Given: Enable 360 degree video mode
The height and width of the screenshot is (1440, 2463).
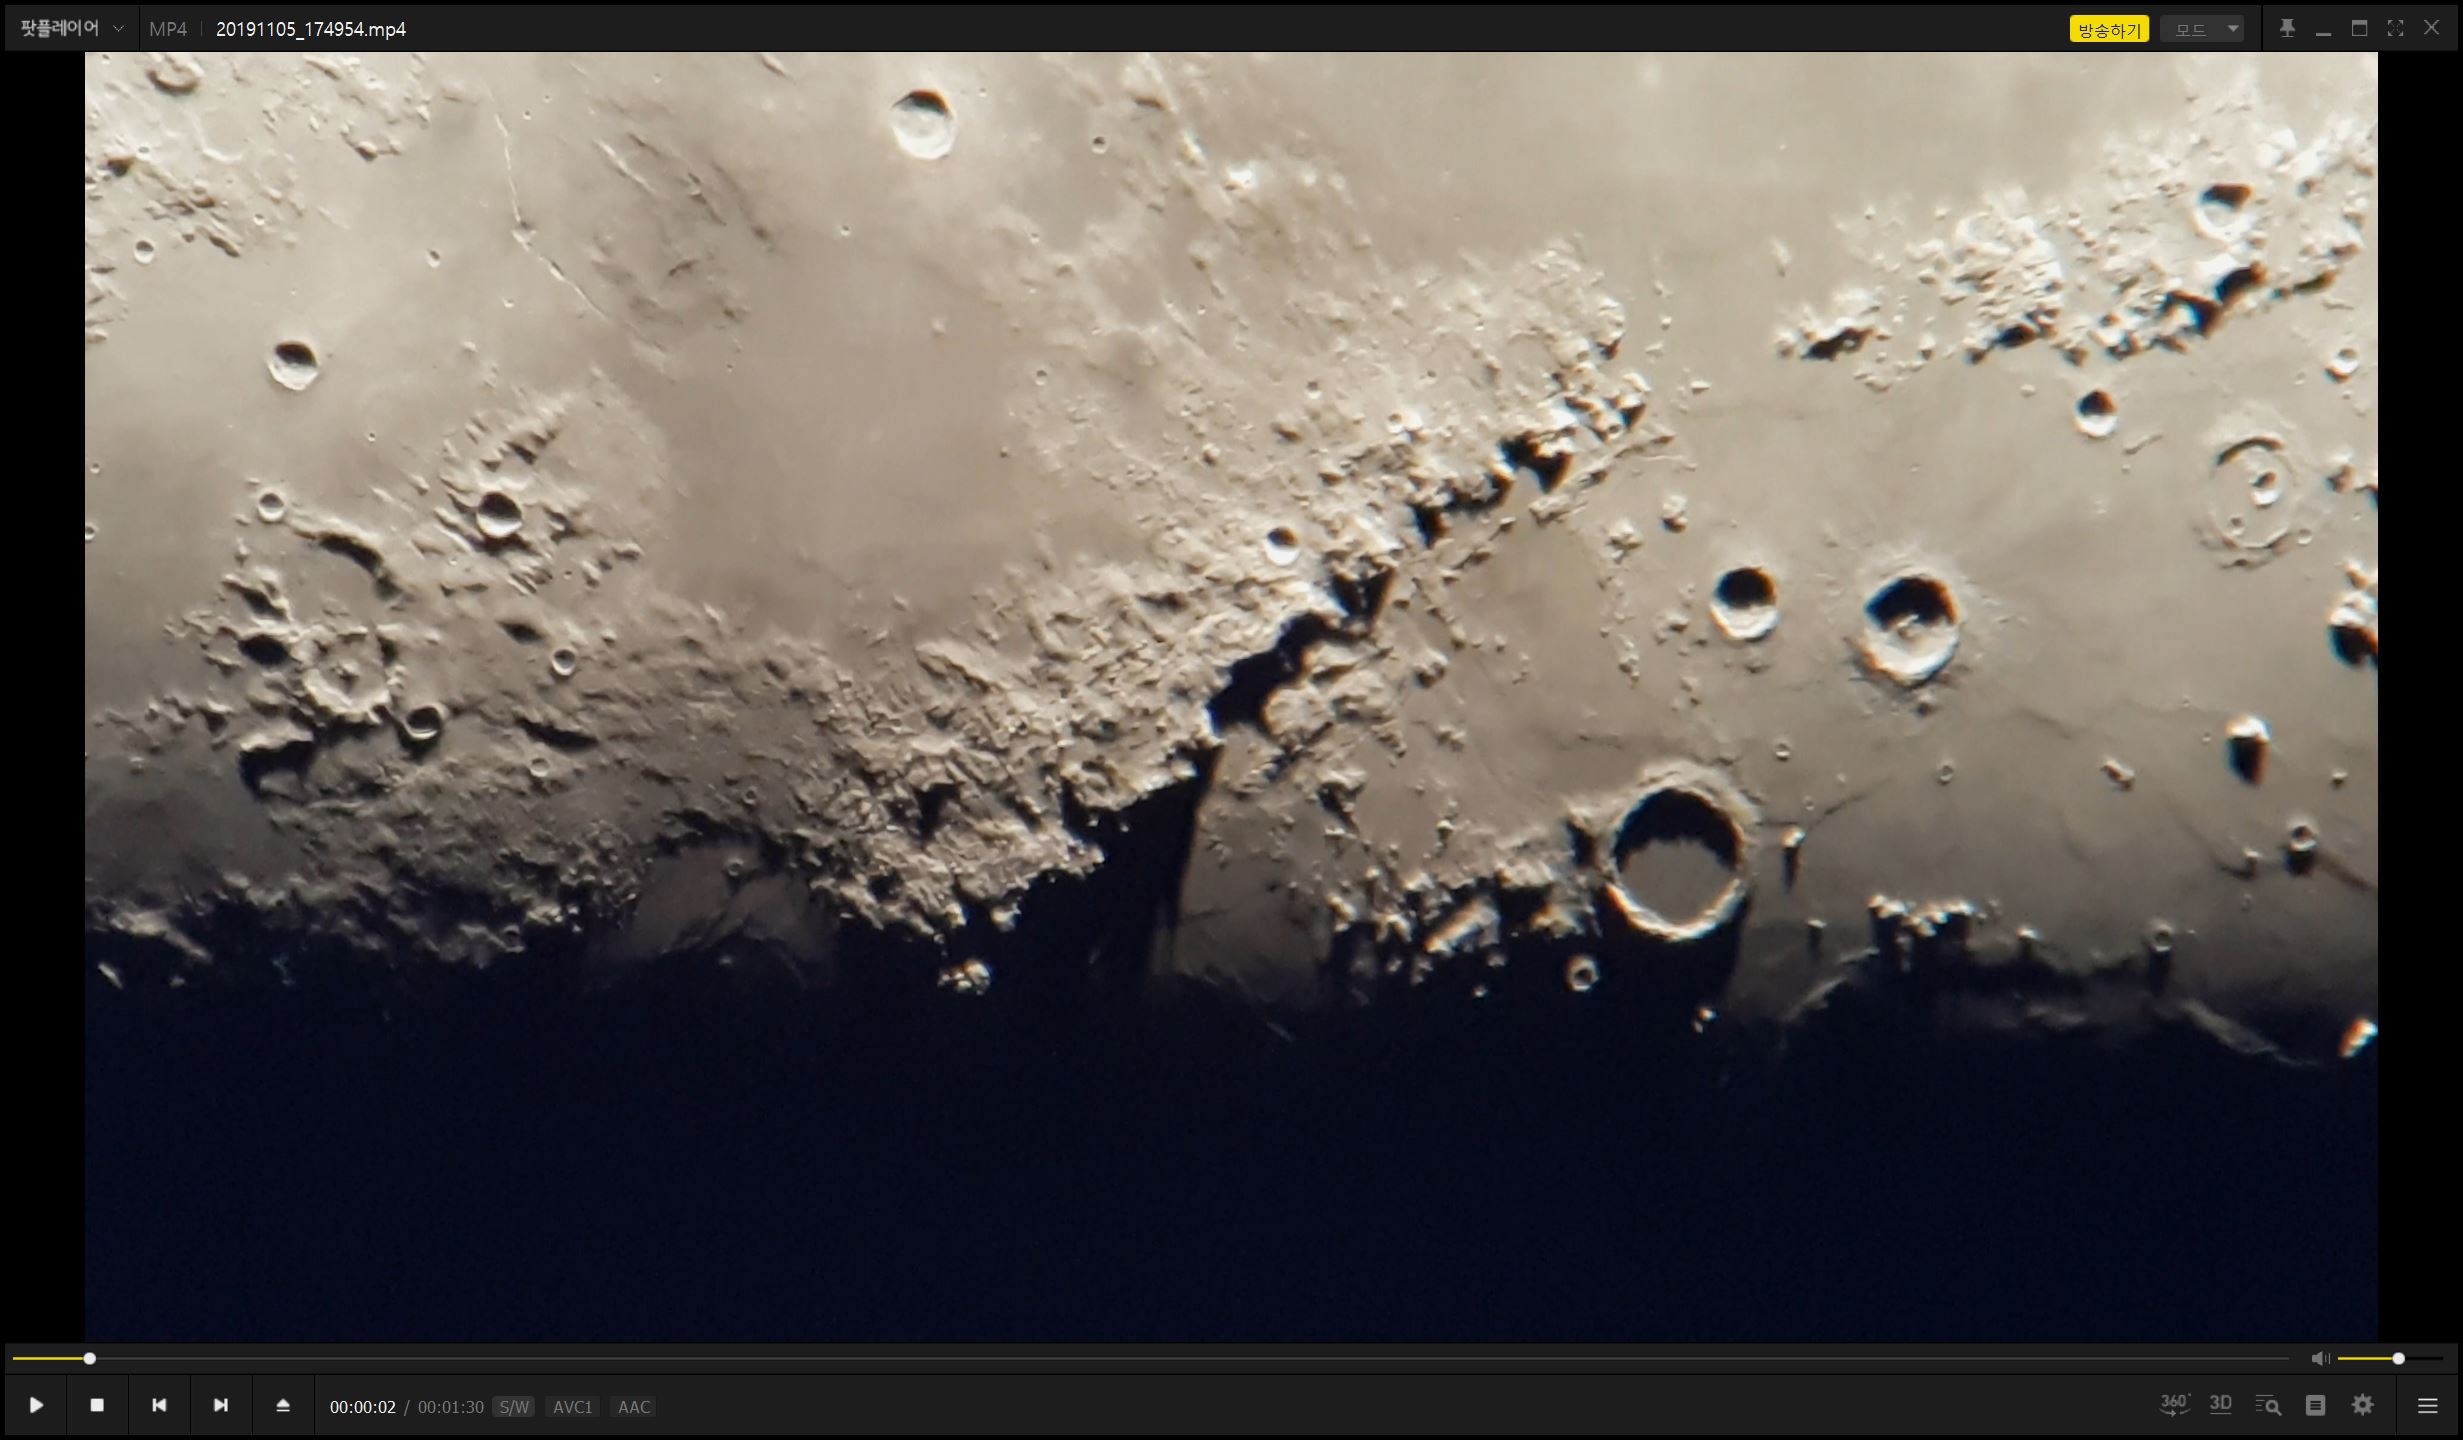Looking at the screenshot, I should click(x=2174, y=1404).
